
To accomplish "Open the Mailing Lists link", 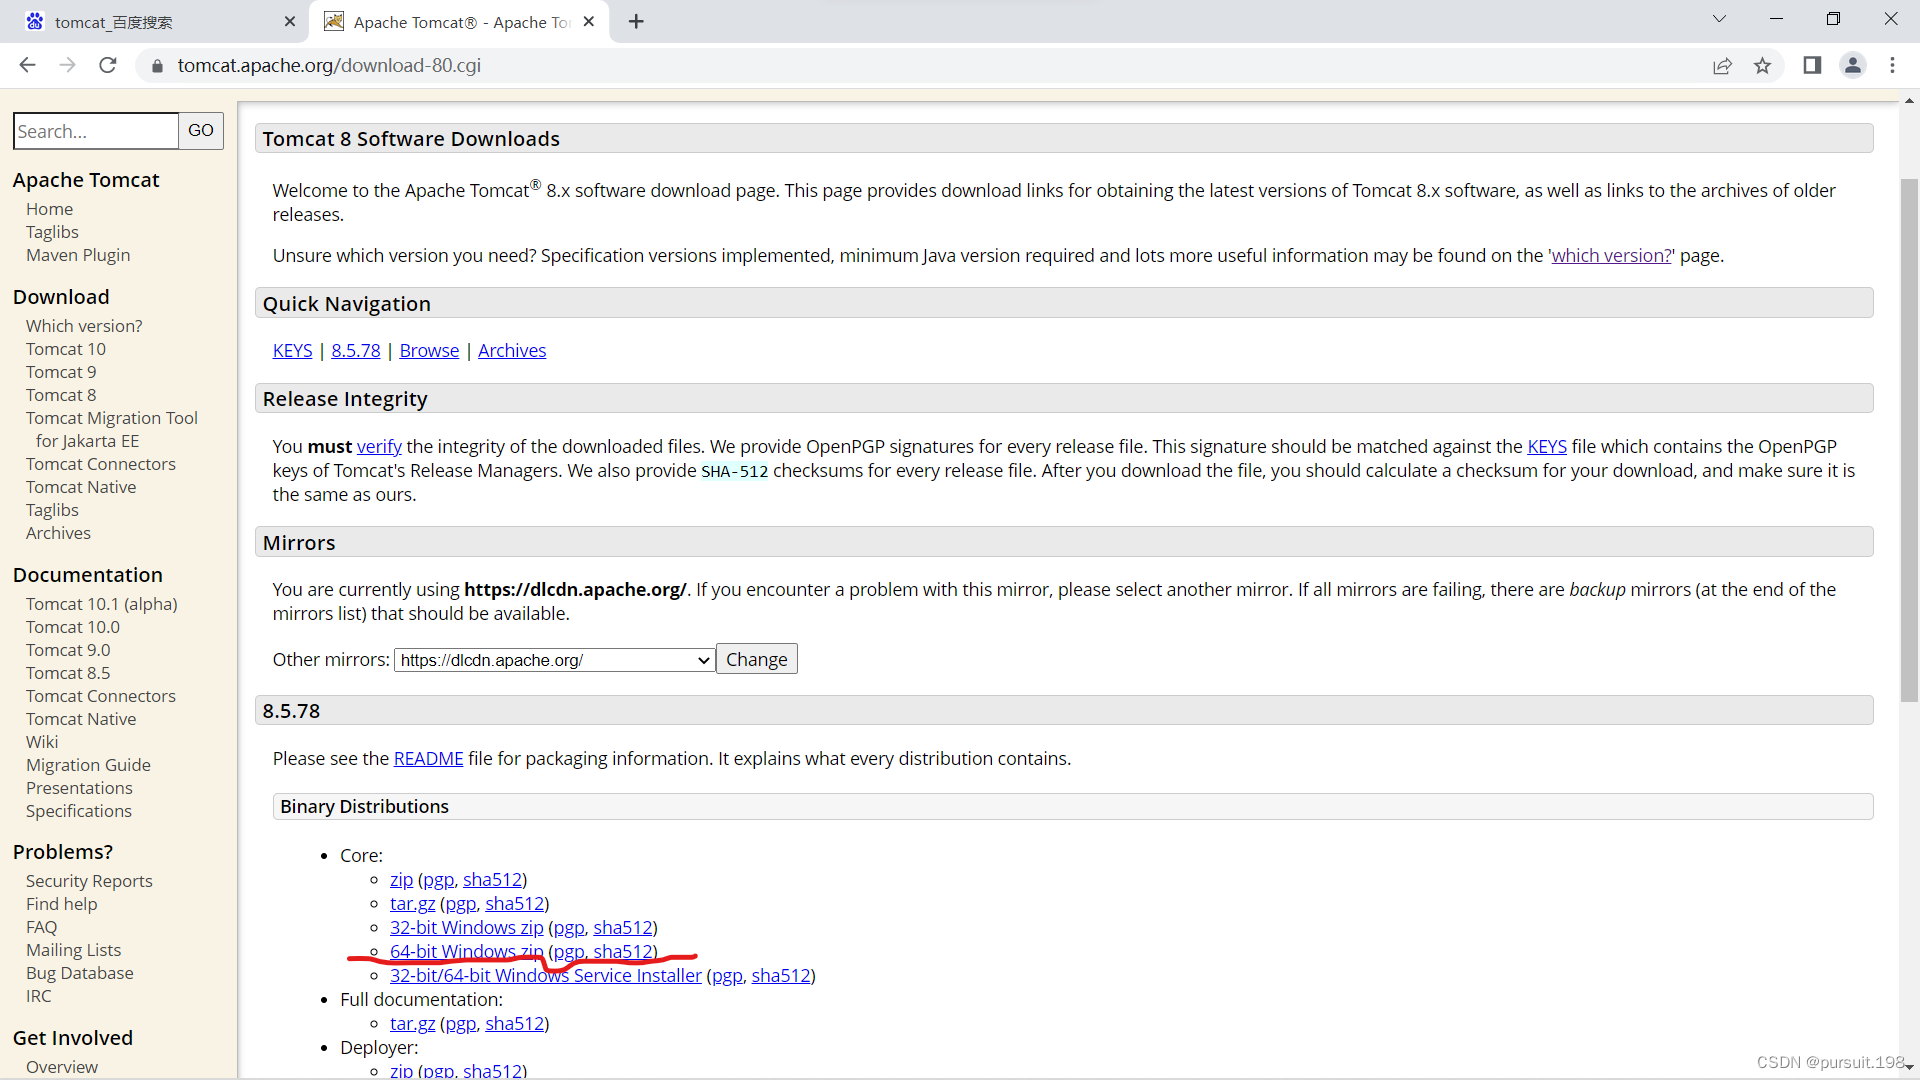I will click(x=73, y=950).
